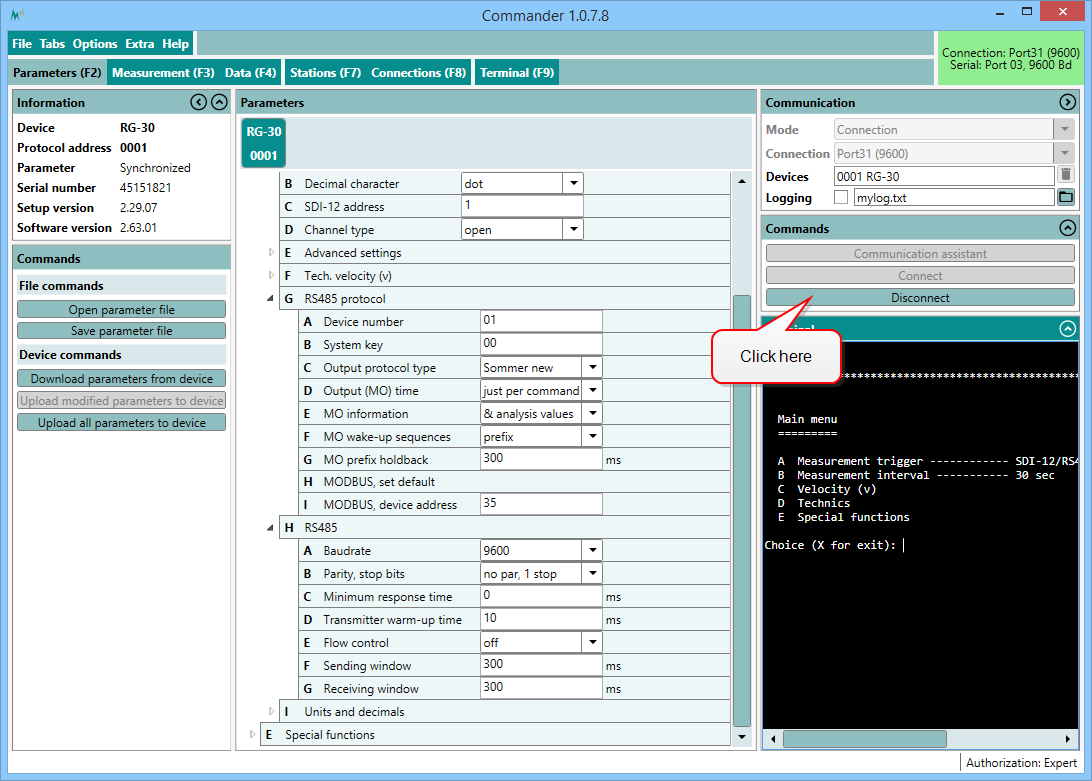Screen dimensions: 1092x781
Task: Select Parameters (F2) tab
Action: 57,72
